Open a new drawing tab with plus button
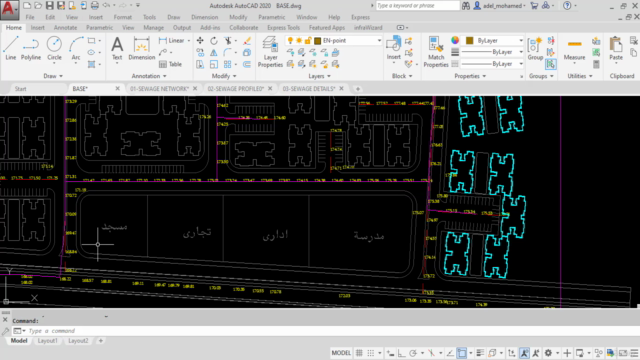 click(358, 89)
